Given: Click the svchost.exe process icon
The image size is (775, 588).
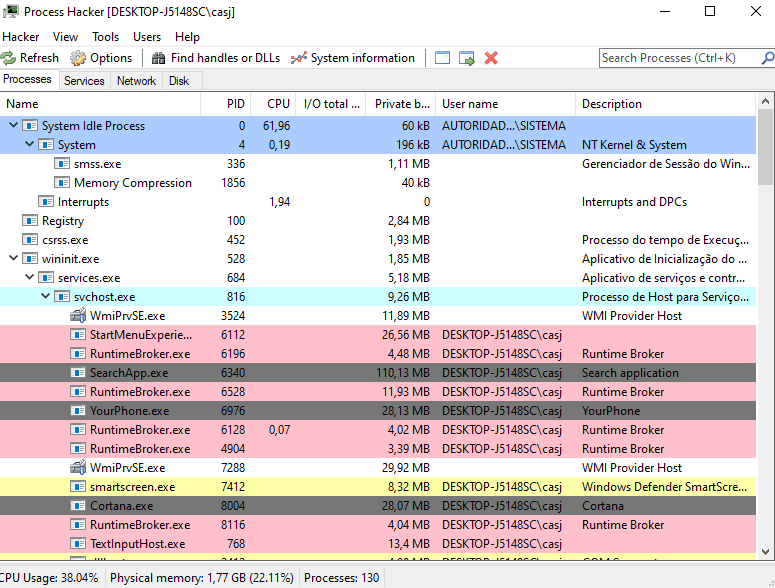Looking at the screenshot, I should coord(62,296).
